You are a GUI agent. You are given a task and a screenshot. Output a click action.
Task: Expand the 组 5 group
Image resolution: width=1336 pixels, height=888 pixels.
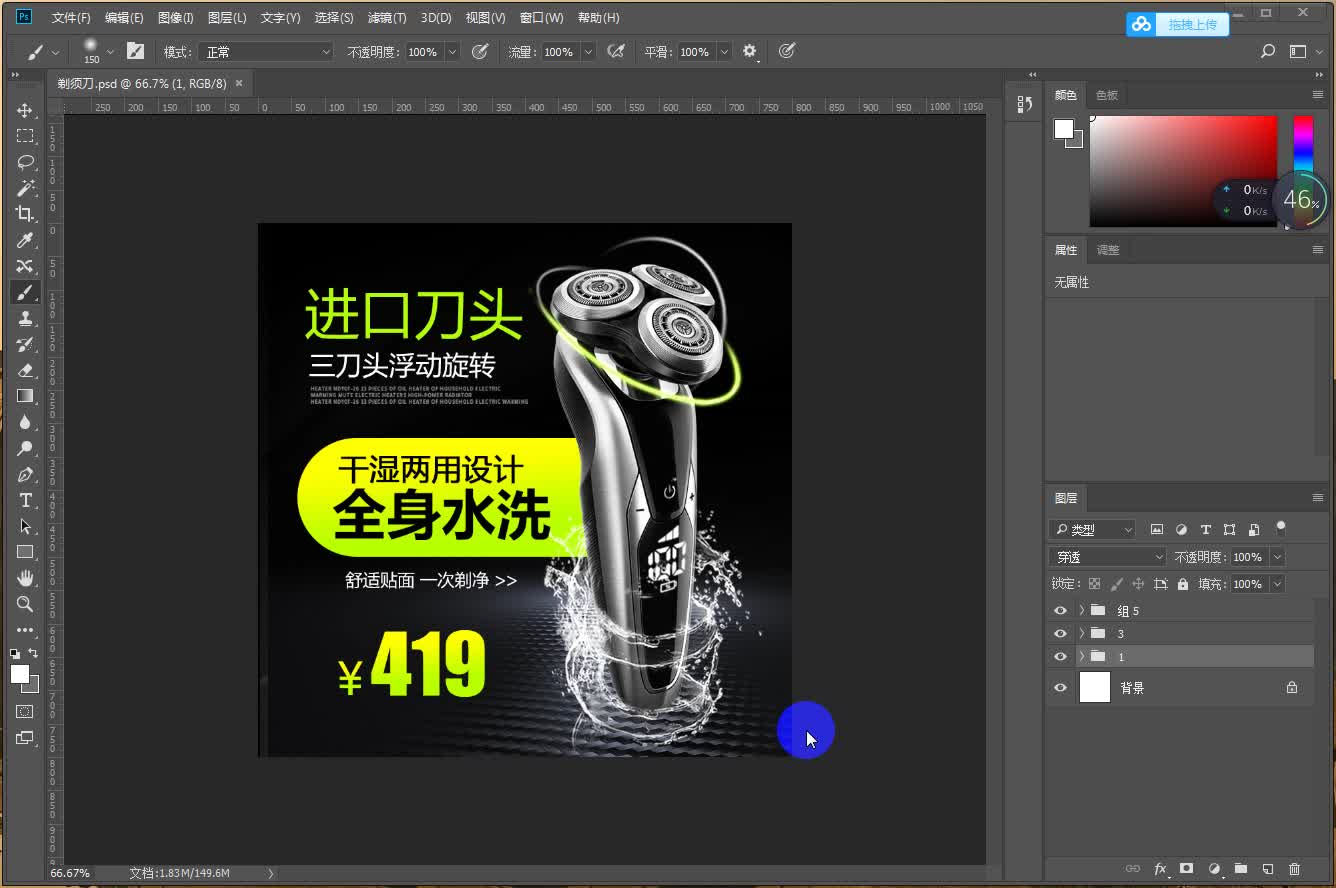pyautogui.click(x=1081, y=610)
